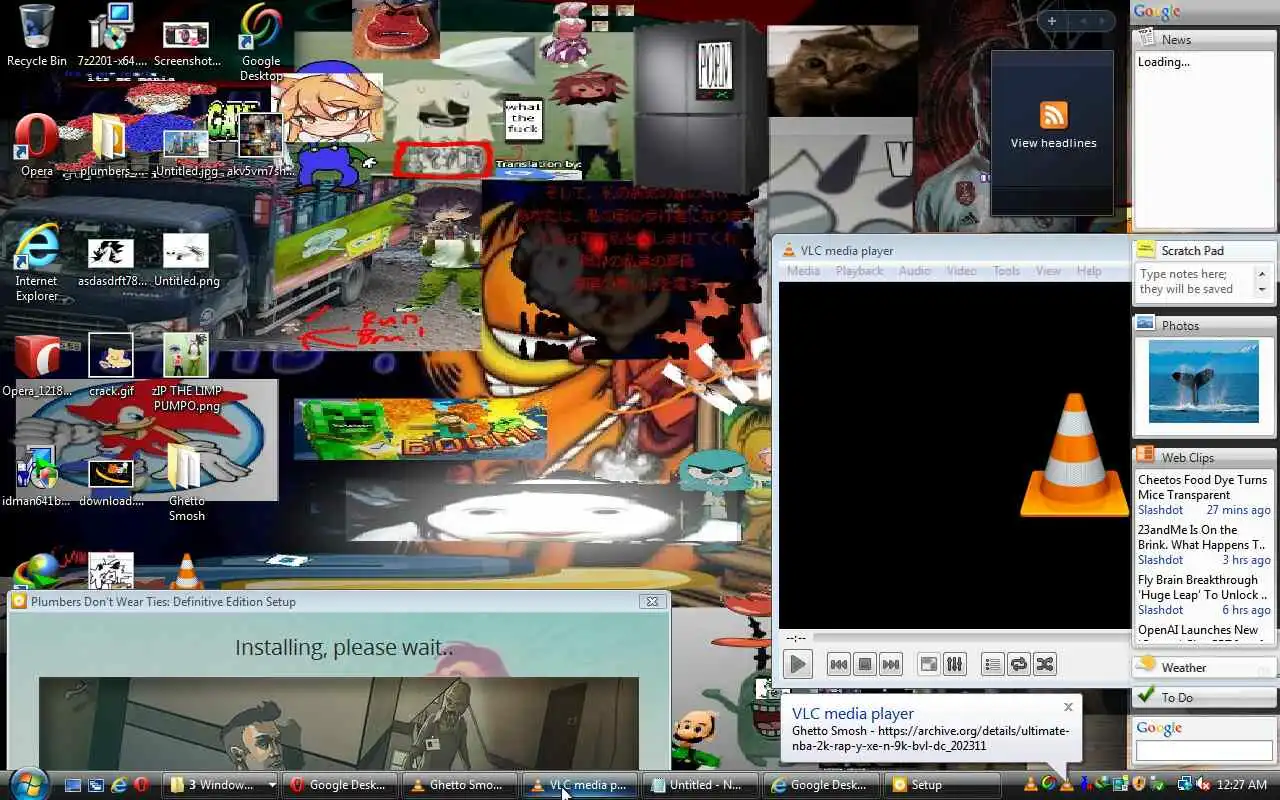
Task: Open the 3 Windows Explorer taskbar group
Action: coord(220,785)
